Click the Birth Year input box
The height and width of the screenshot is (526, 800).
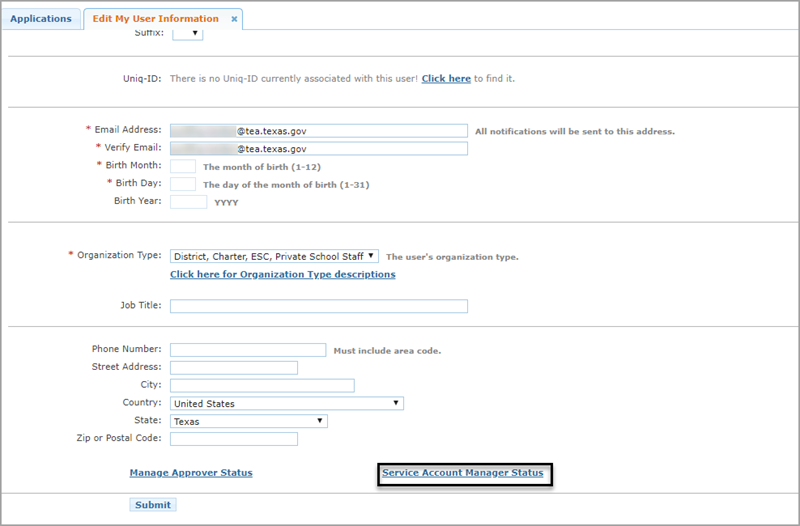[x=188, y=202]
